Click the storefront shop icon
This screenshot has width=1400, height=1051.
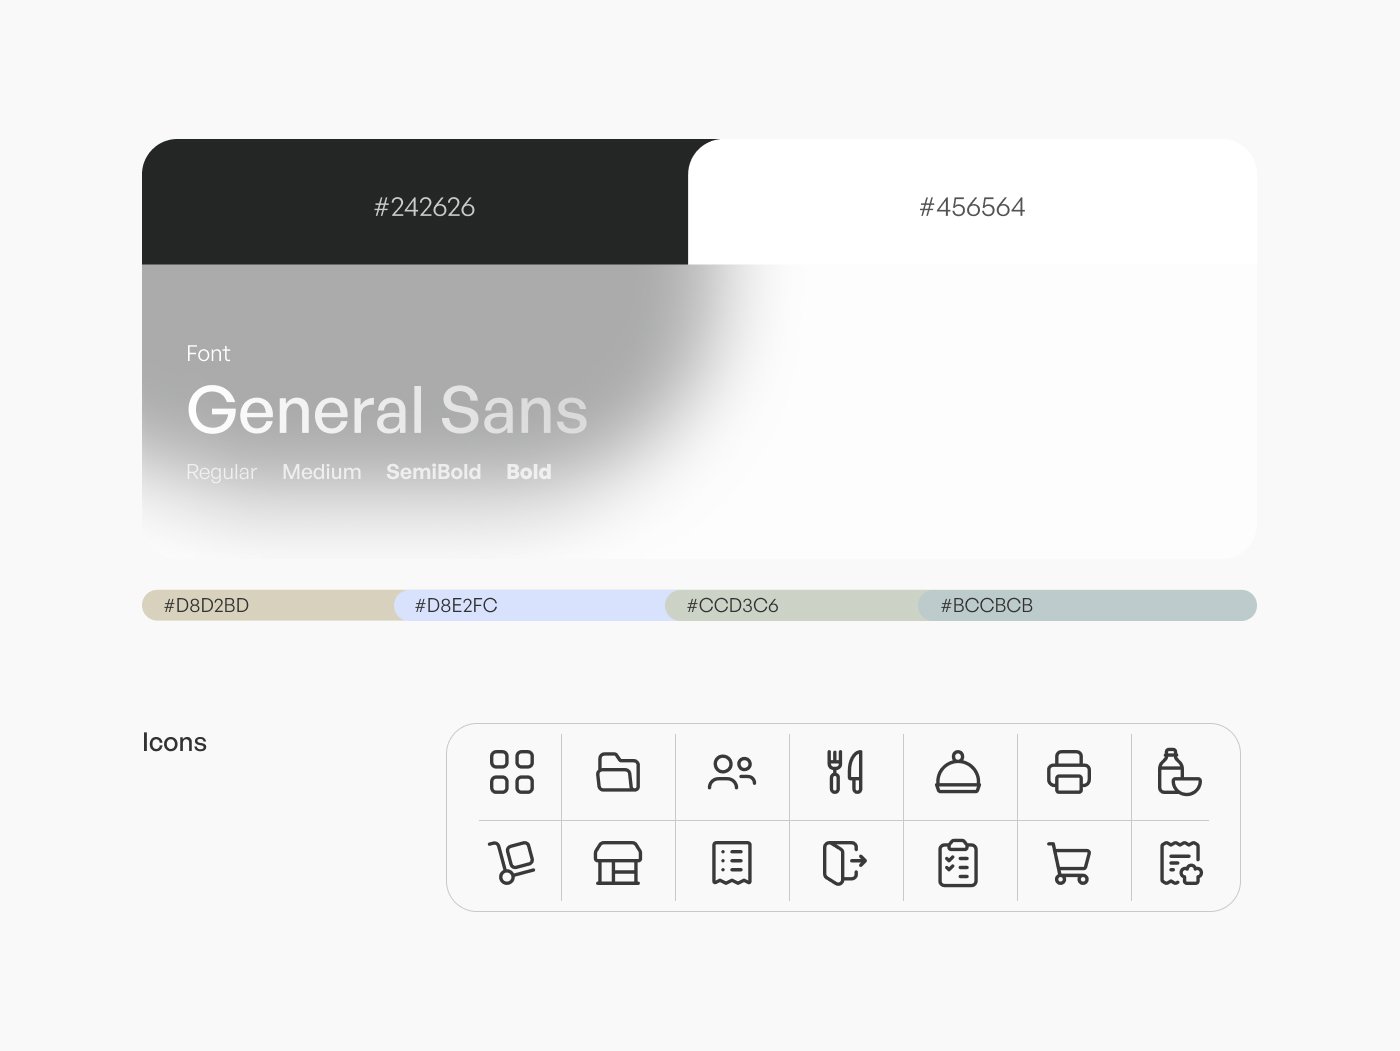618,863
